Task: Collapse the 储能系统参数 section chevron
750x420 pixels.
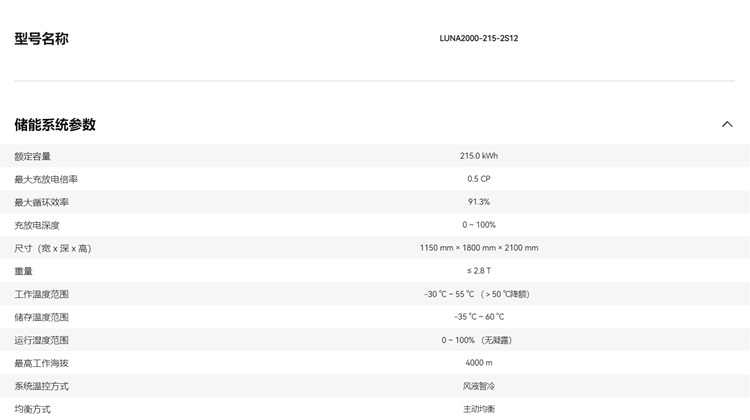Action: pyautogui.click(x=727, y=124)
